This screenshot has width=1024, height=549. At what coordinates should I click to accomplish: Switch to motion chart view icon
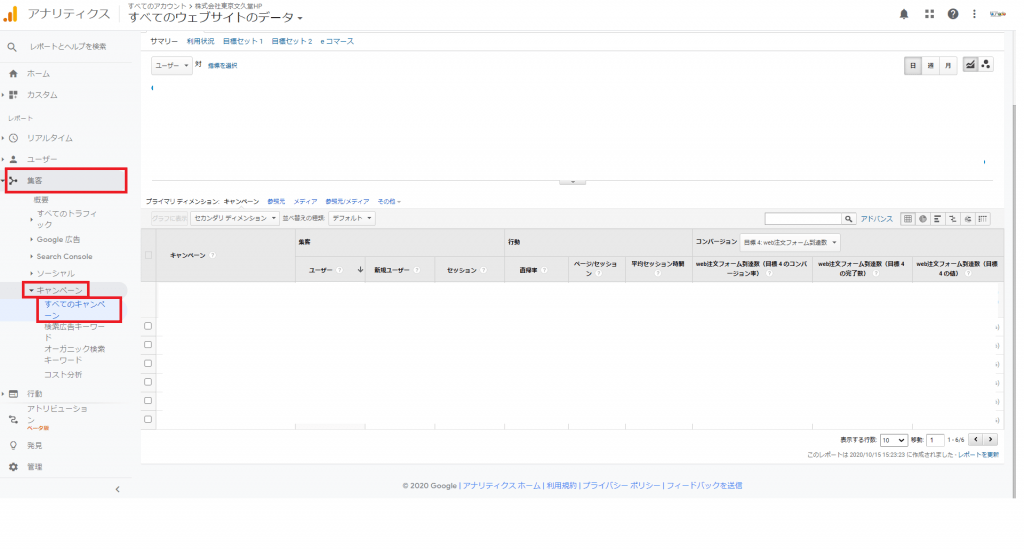[x=987, y=65]
